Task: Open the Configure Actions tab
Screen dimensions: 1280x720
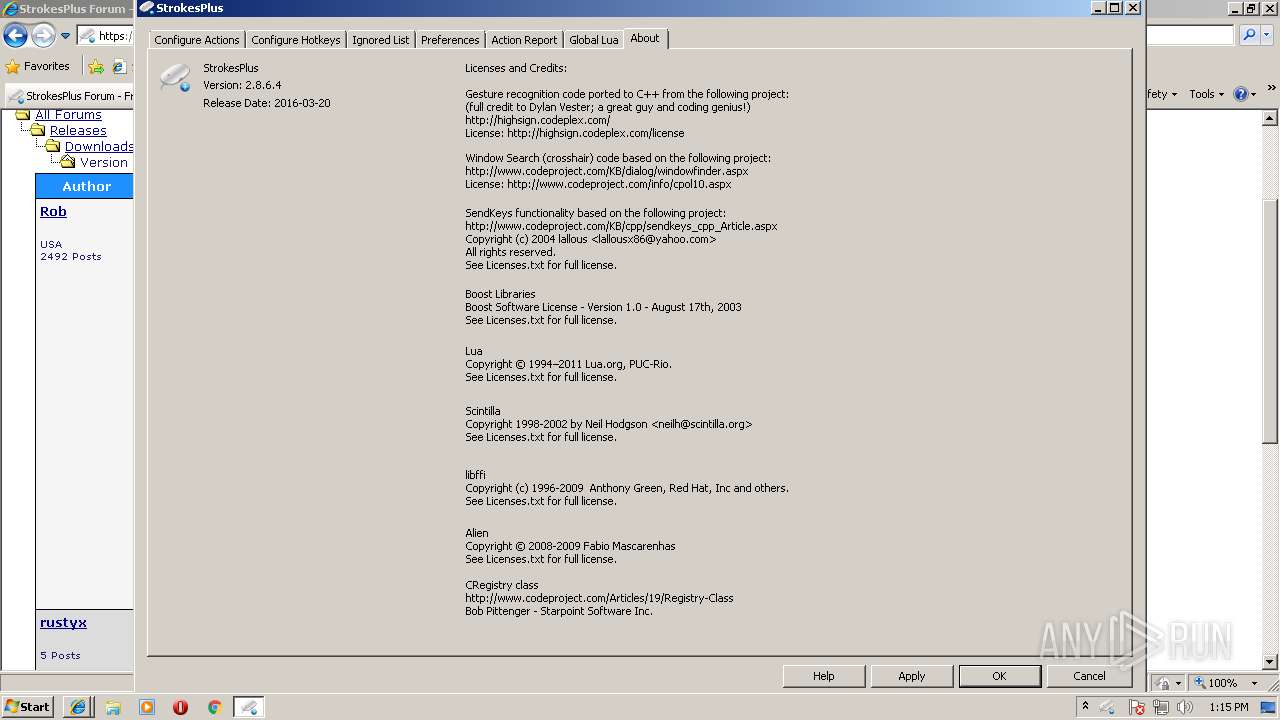Action: click(197, 40)
